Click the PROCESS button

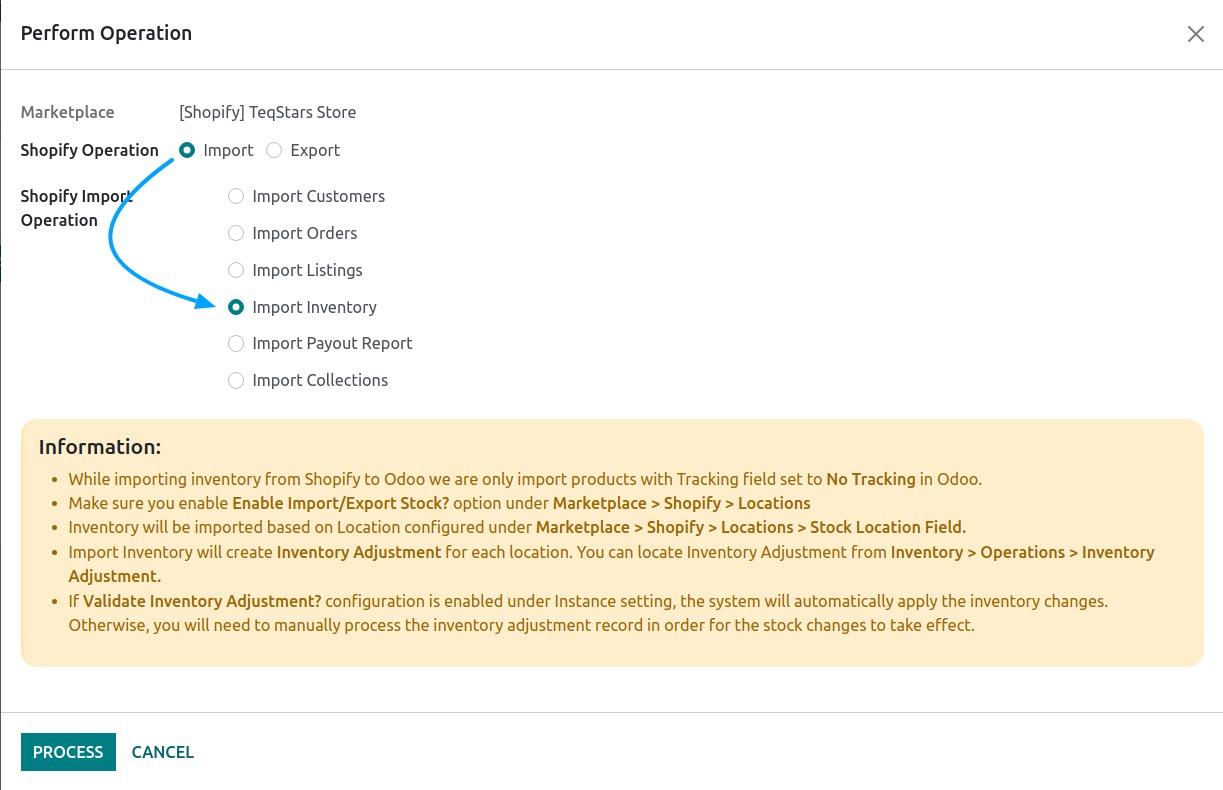tap(68, 752)
